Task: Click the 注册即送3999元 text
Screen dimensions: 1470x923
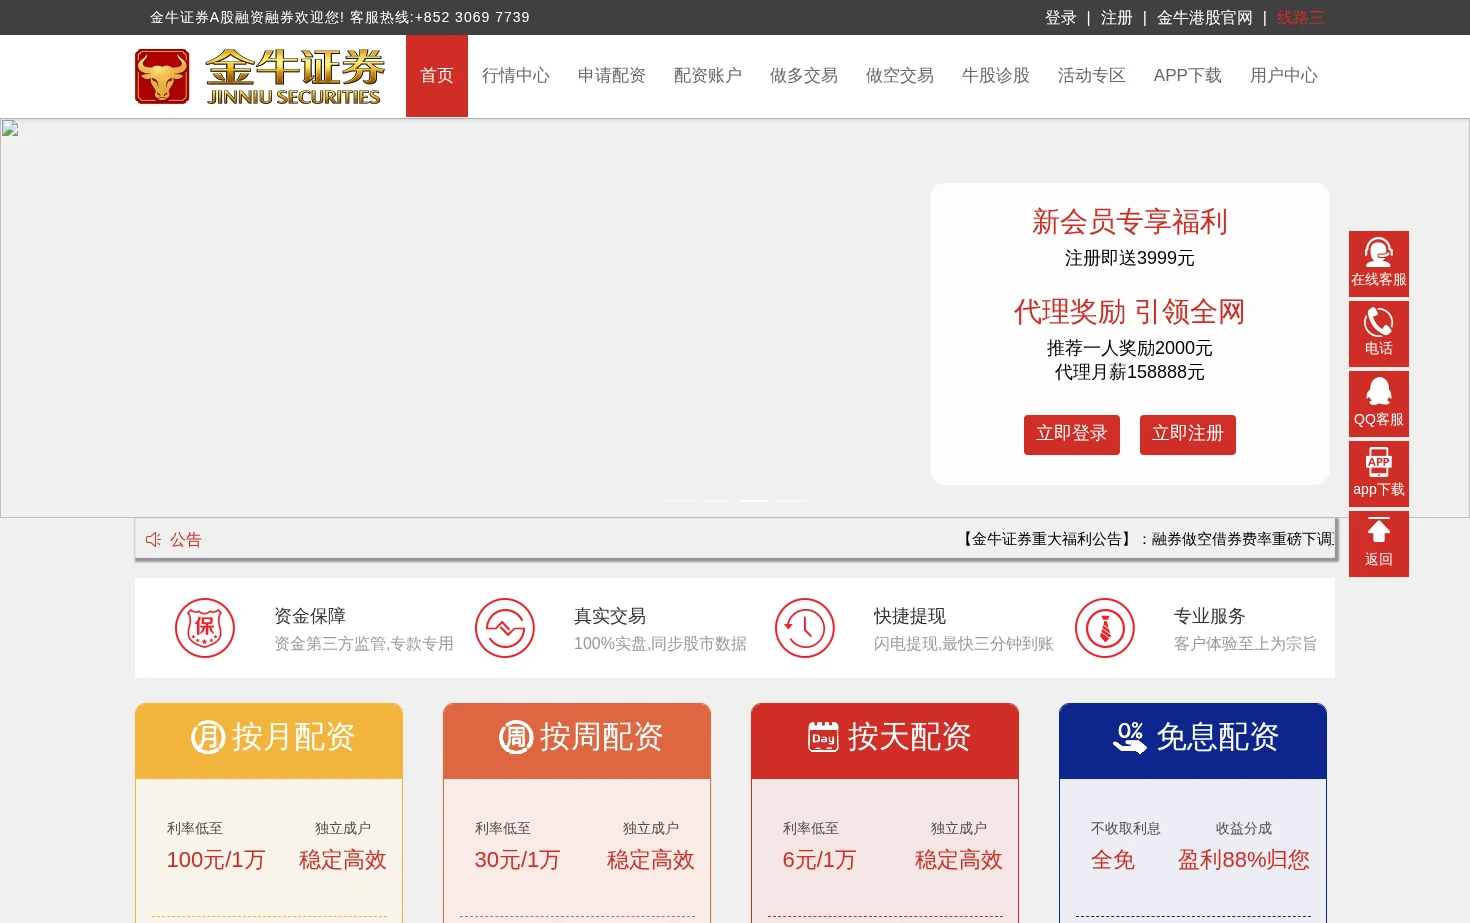Action: pyautogui.click(x=1130, y=258)
